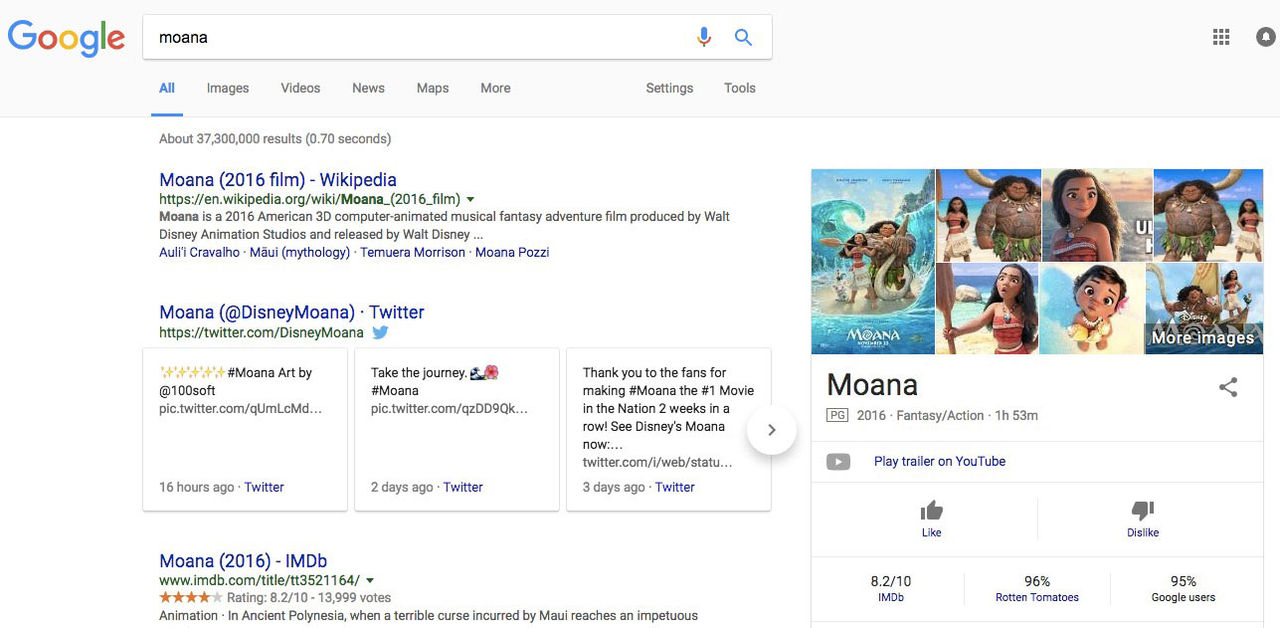Show next tweets with carousel arrow
Screen dimensions: 1280x628
point(771,430)
